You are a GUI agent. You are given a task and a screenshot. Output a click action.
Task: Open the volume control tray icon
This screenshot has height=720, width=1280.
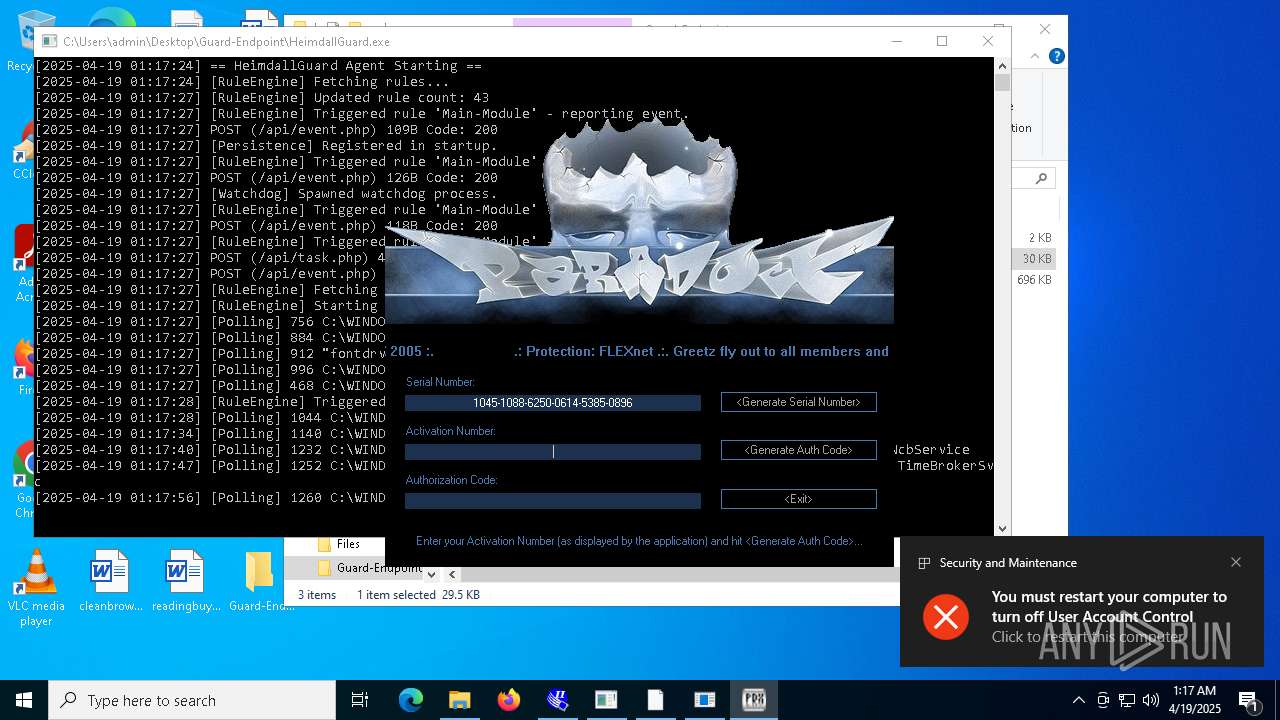tap(1151, 700)
